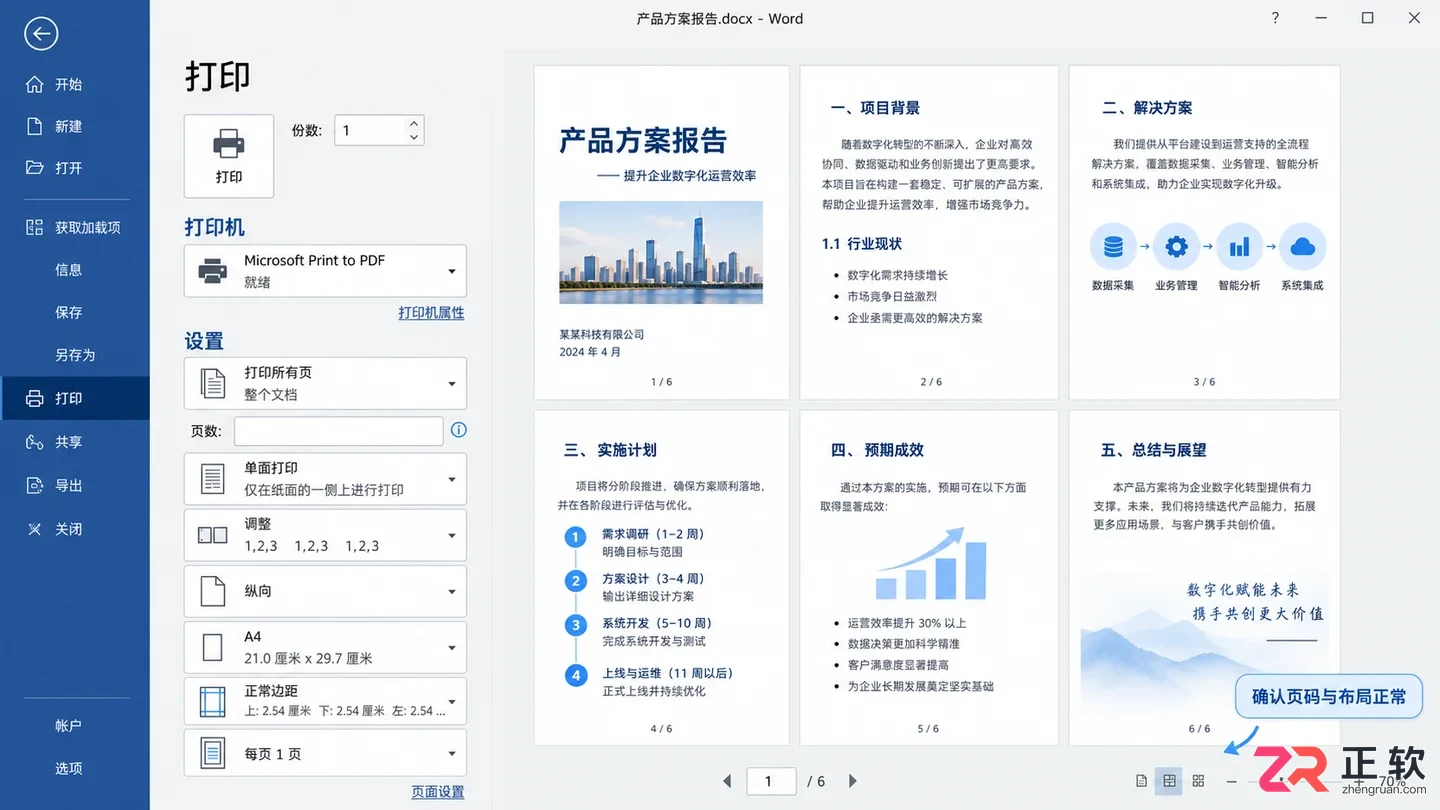Click the preview thumbnail of page 1 / 6
Image resolution: width=1440 pixels, height=810 pixels.
pos(661,232)
